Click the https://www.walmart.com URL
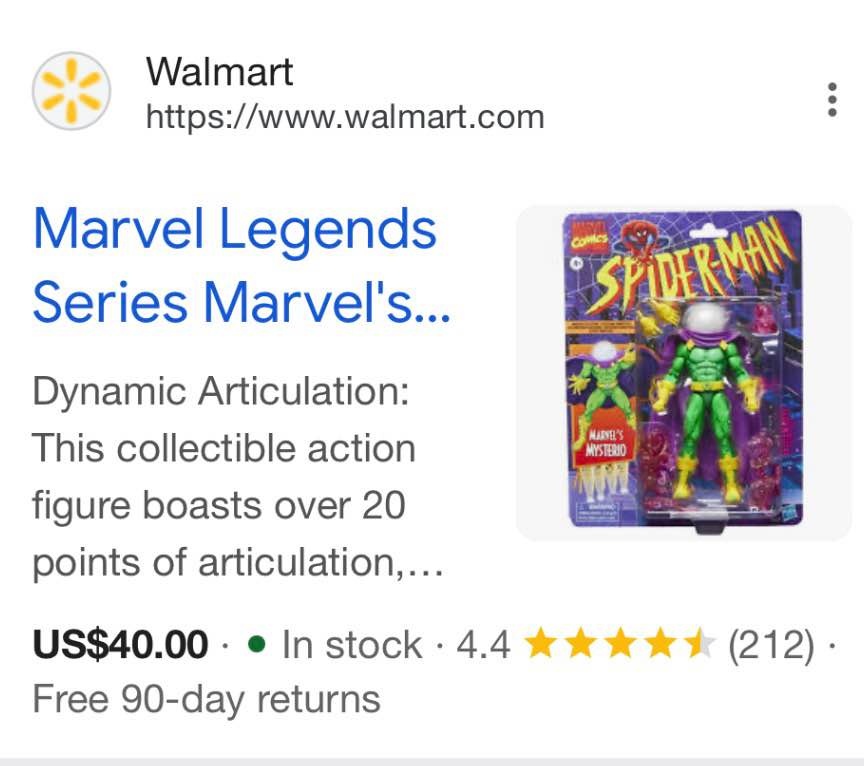 coord(345,117)
